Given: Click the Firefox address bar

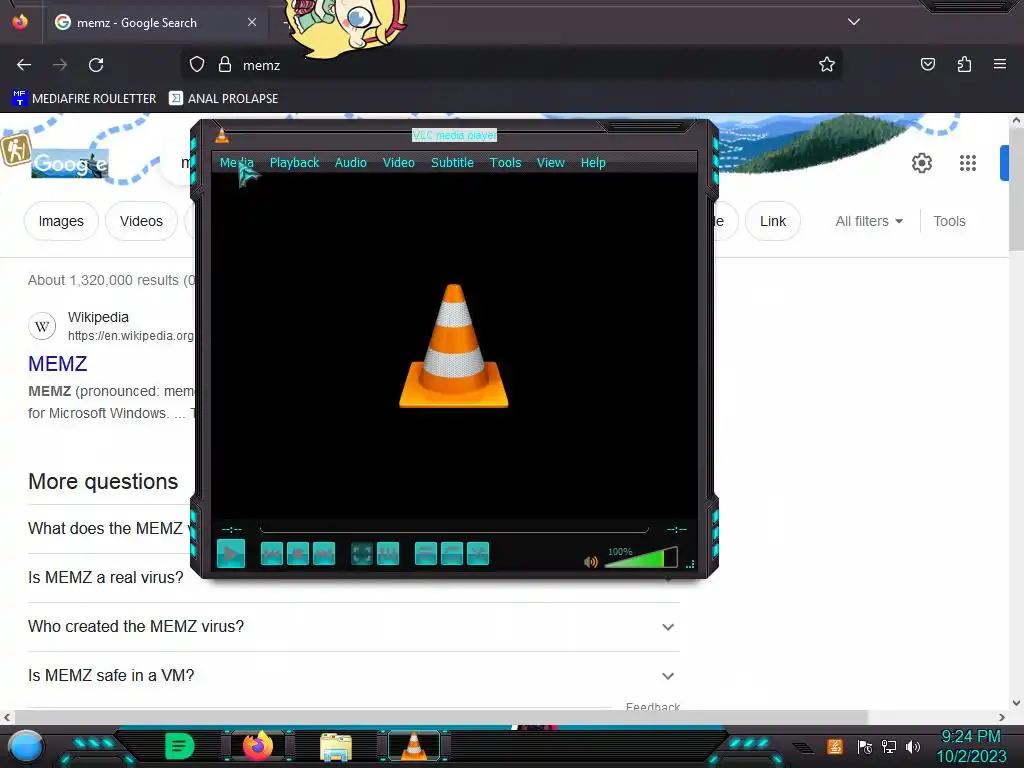Looking at the screenshot, I should pyautogui.click(x=511, y=65).
